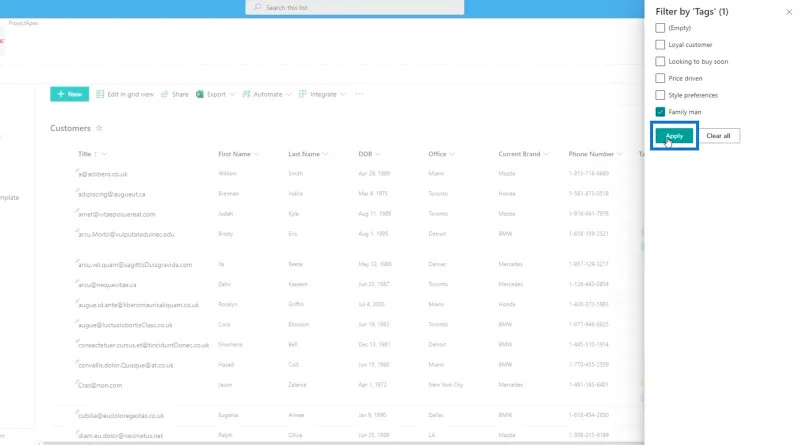Focus the Search this list field

click(x=355, y=7)
